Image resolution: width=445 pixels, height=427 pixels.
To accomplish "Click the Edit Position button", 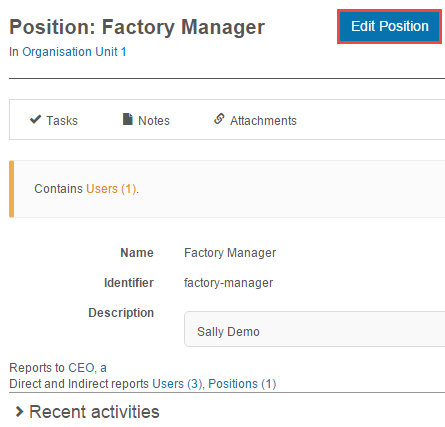I will coord(389,27).
